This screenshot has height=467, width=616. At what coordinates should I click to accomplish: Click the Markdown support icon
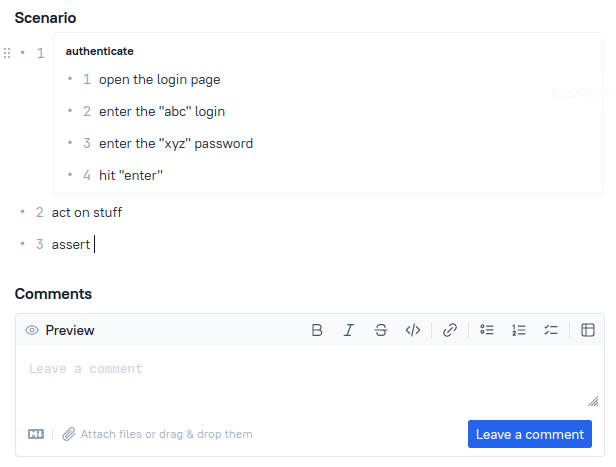coord(36,434)
